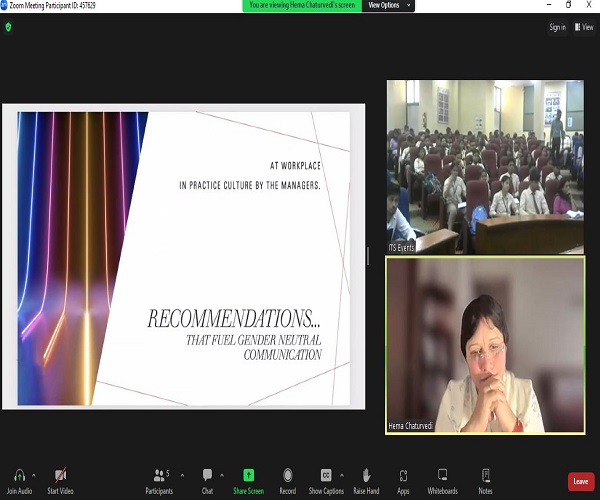Click the 'In practice culture by the managers' text
Viewport: 600px width, 500px height.
(x=250, y=186)
